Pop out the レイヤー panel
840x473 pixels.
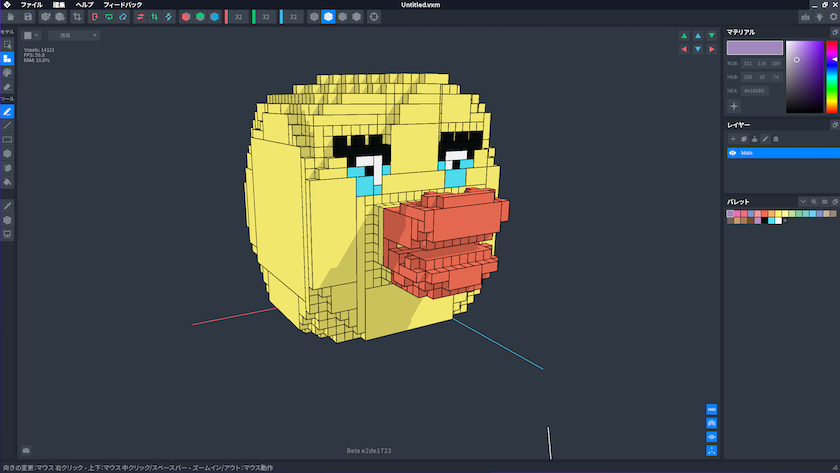pyautogui.click(x=835, y=125)
